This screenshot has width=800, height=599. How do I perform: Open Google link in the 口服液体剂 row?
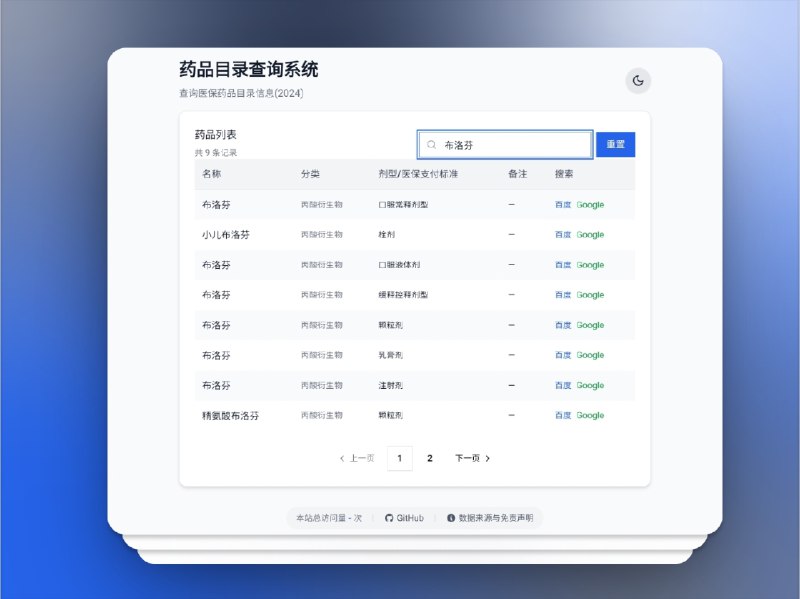tap(588, 264)
